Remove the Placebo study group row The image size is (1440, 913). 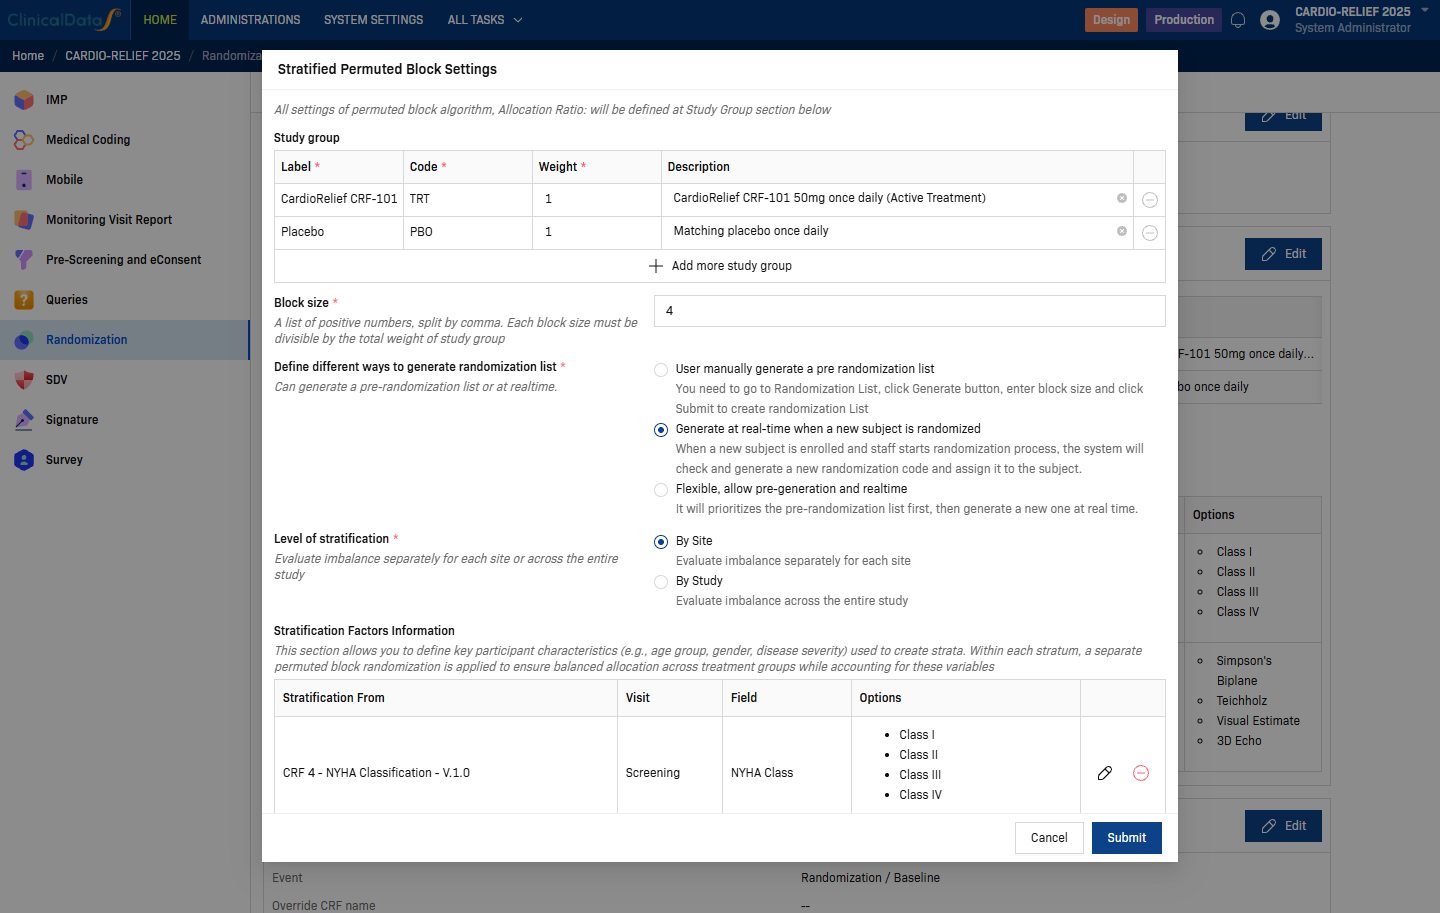click(1150, 233)
